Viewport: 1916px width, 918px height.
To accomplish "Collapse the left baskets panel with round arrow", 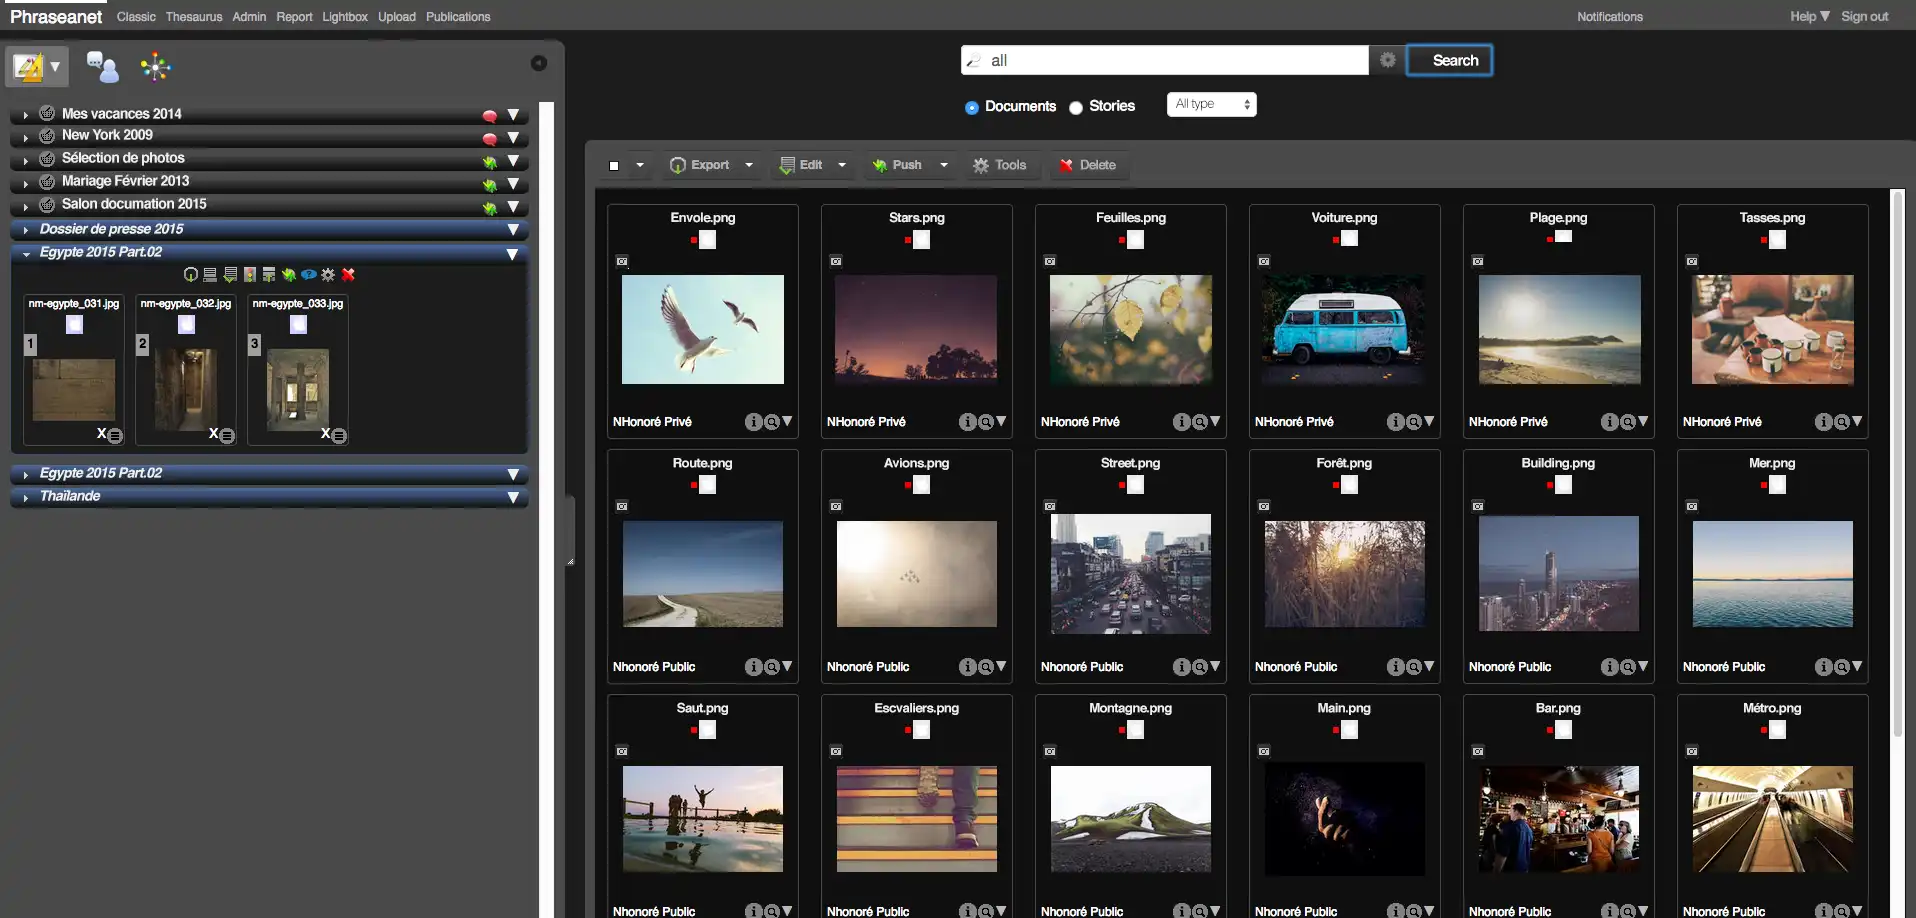I will coord(539,63).
